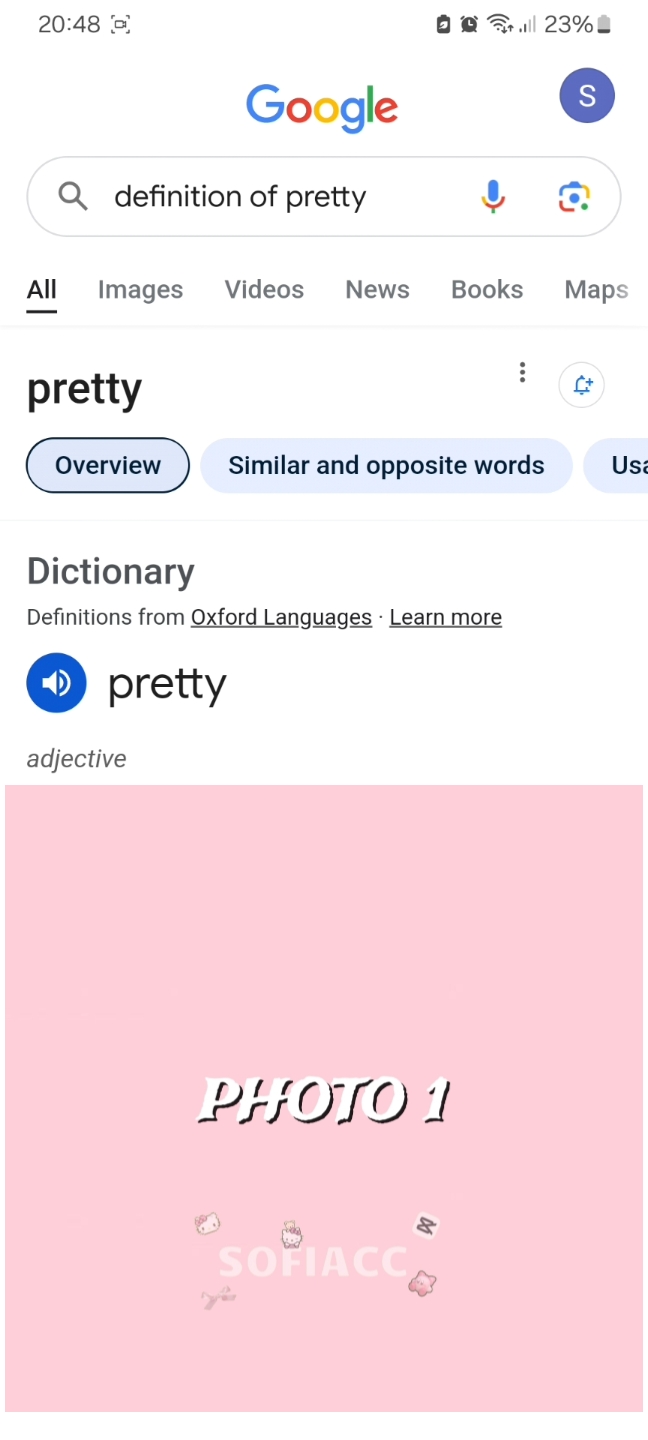Click the Learn more link
The image size is (648, 1440).
pos(445,617)
